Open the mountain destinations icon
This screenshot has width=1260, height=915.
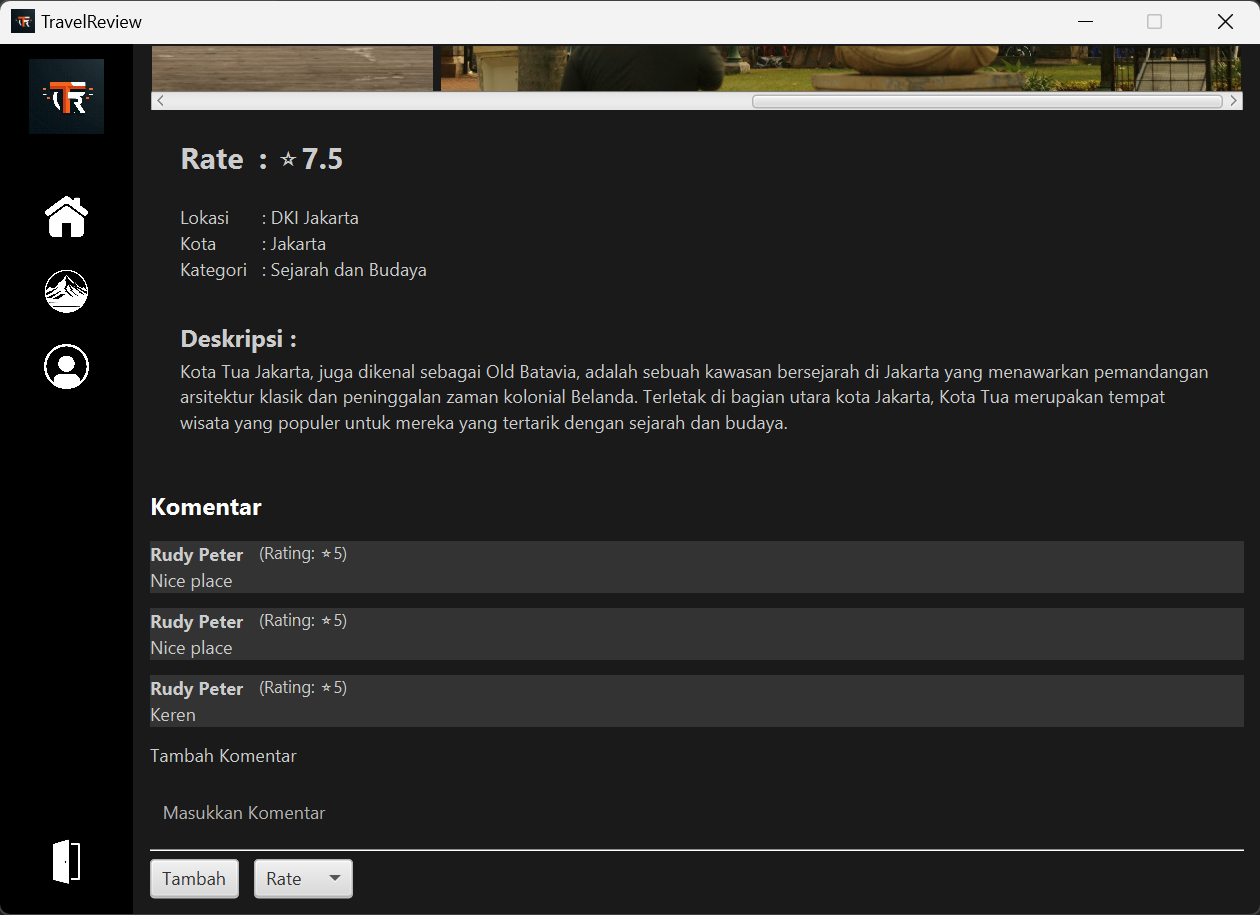(x=66, y=292)
